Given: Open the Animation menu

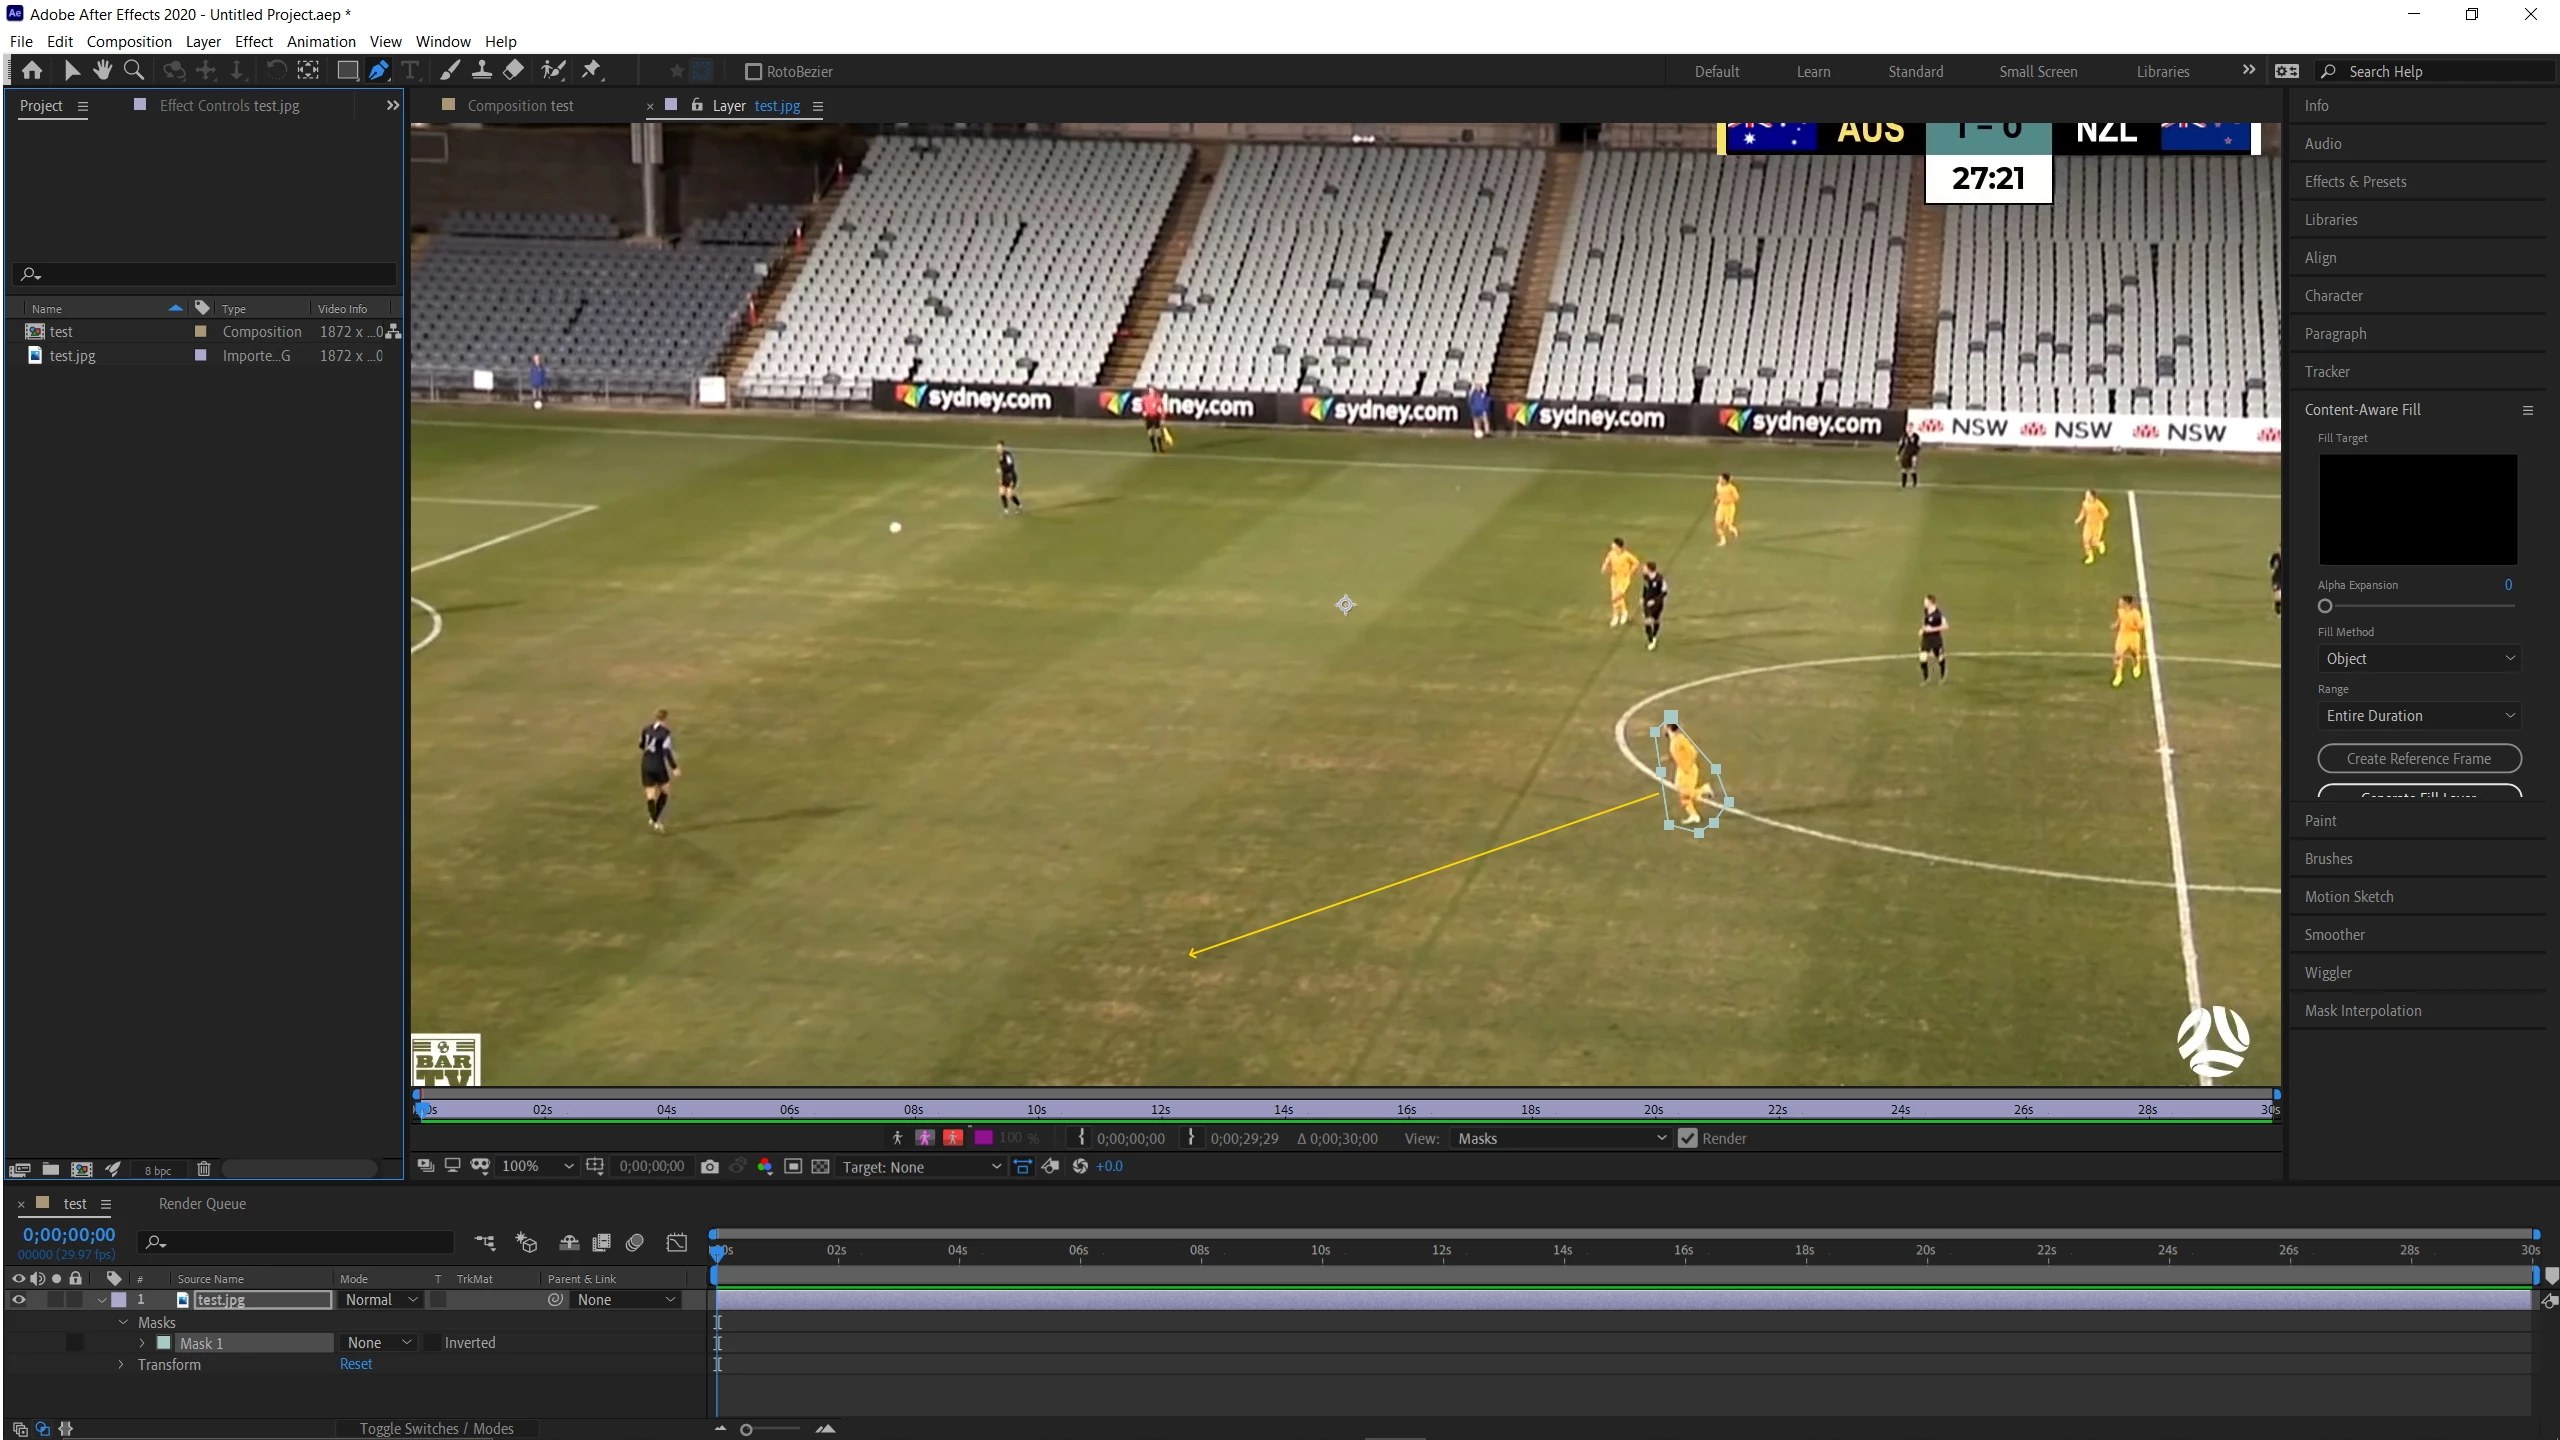Looking at the screenshot, I should 320,41.
